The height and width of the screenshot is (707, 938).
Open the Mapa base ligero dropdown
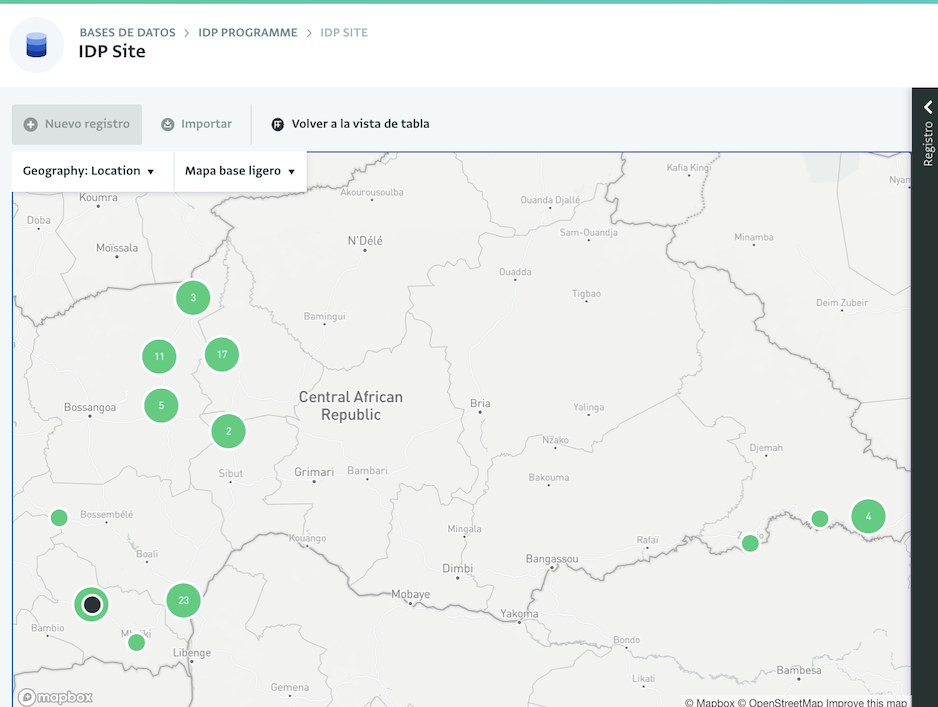(x=240, y=171)
